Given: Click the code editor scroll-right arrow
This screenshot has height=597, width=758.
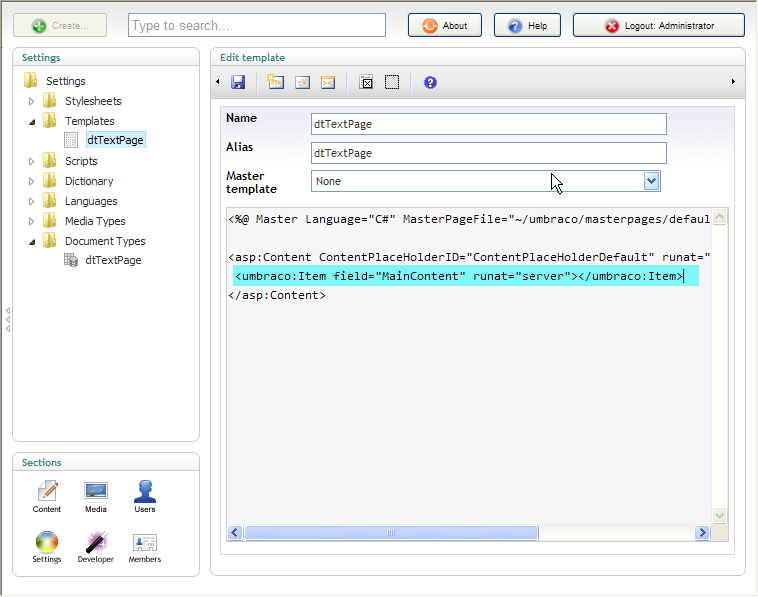Looking at the screenshot, I should pyautogui.click(x=702, y=533).
